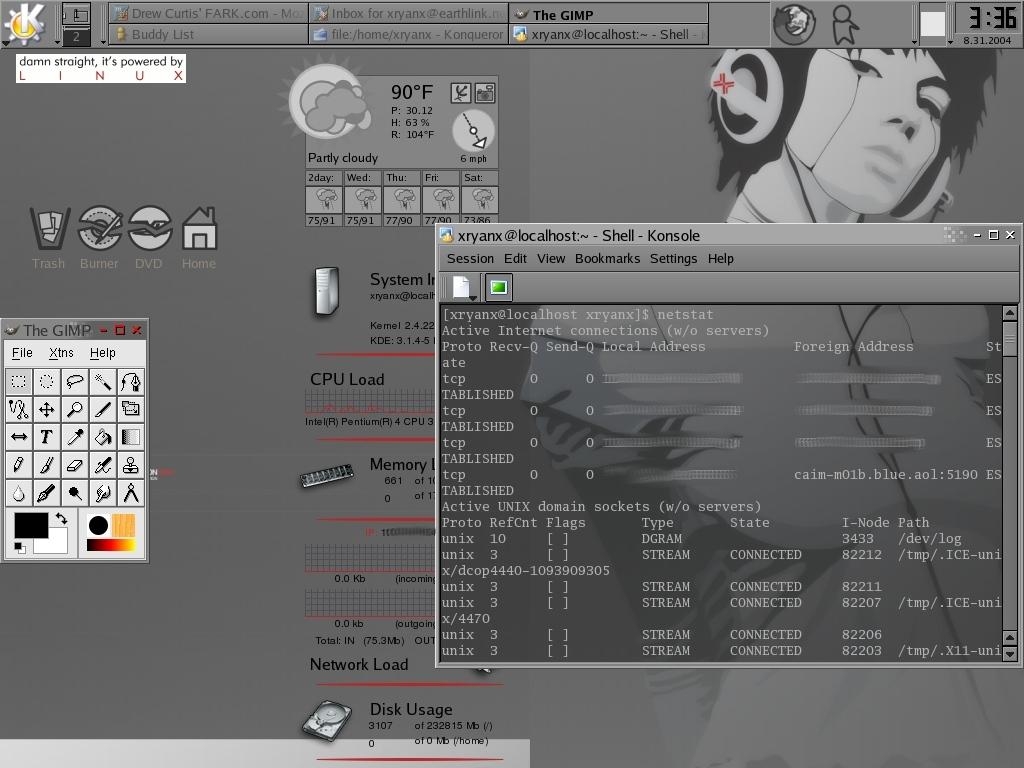Select the Ellipse Select tool in GIMP
The width and height of the screenshot is (1024, 768).
point(46,381)
